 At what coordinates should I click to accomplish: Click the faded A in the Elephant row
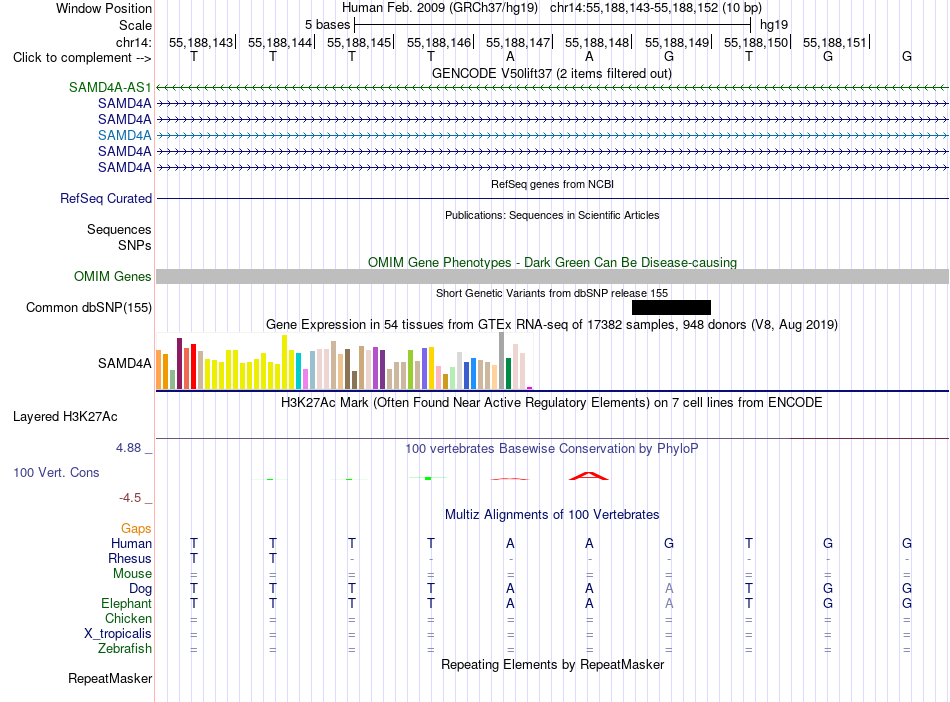(x=669, y=604)
